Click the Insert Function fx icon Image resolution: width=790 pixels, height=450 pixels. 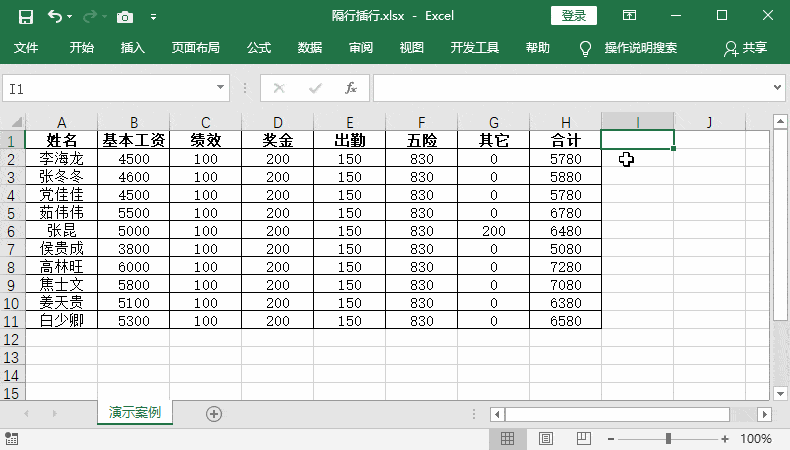(x=351, y=88)
